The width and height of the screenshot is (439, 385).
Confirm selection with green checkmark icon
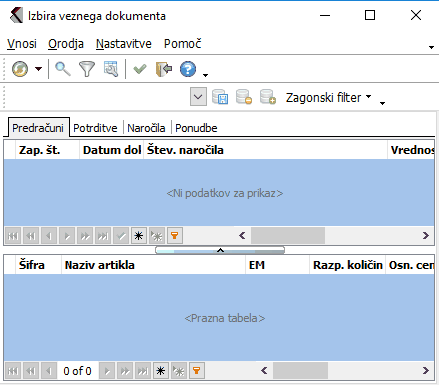click(x=140, y=69)
